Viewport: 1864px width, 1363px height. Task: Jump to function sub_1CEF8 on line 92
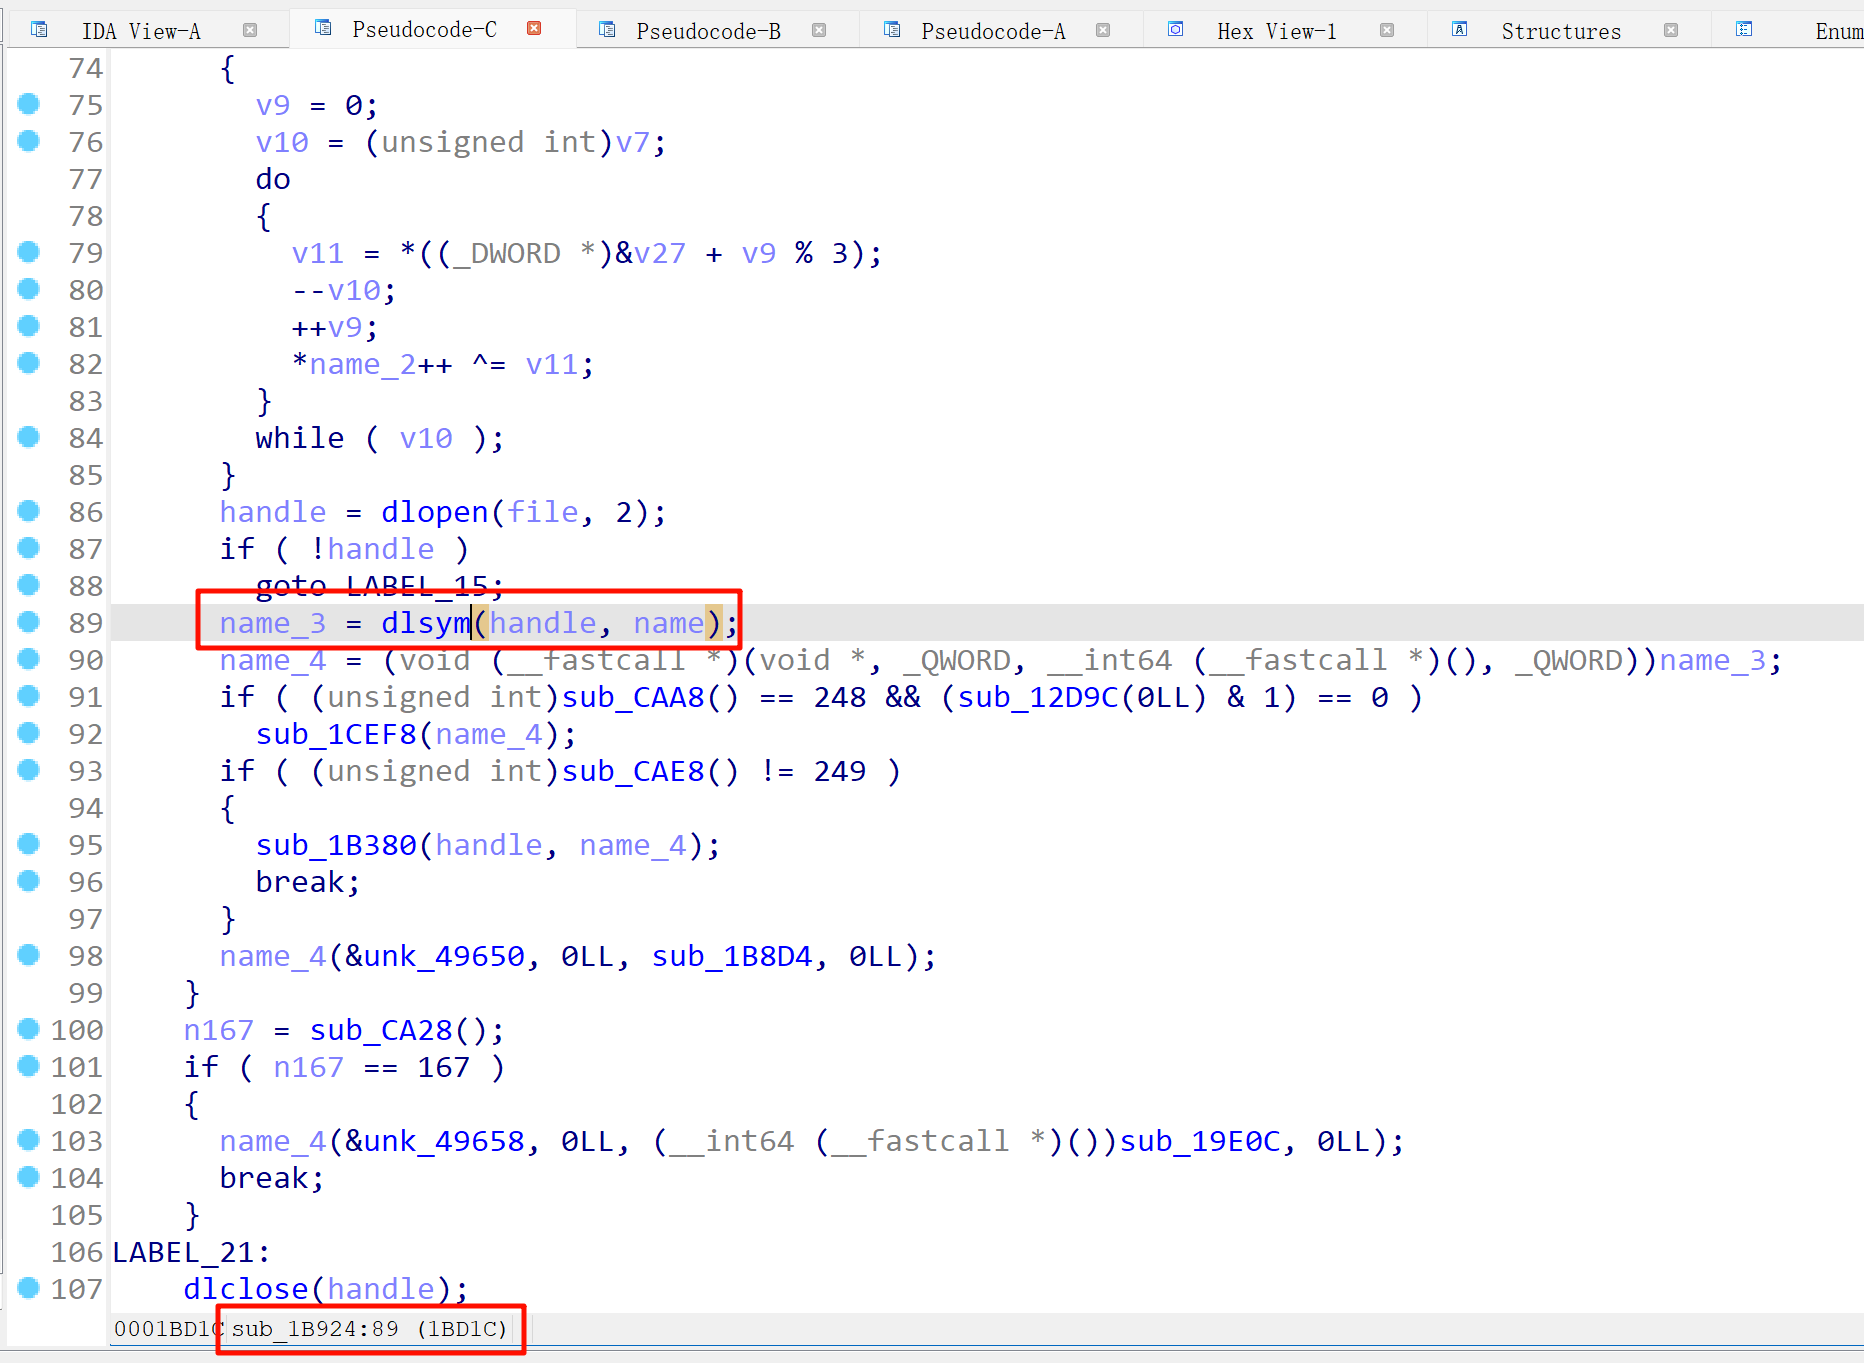point(335,734)
